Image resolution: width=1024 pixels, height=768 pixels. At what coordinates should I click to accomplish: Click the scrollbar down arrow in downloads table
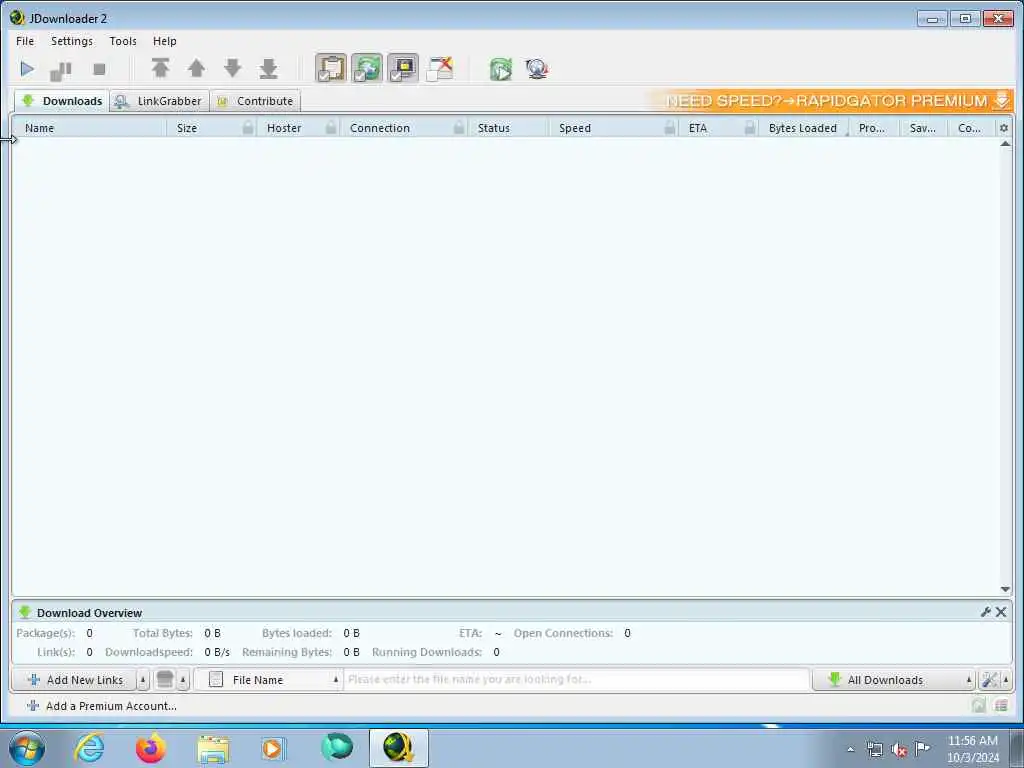pos(1006,589)
